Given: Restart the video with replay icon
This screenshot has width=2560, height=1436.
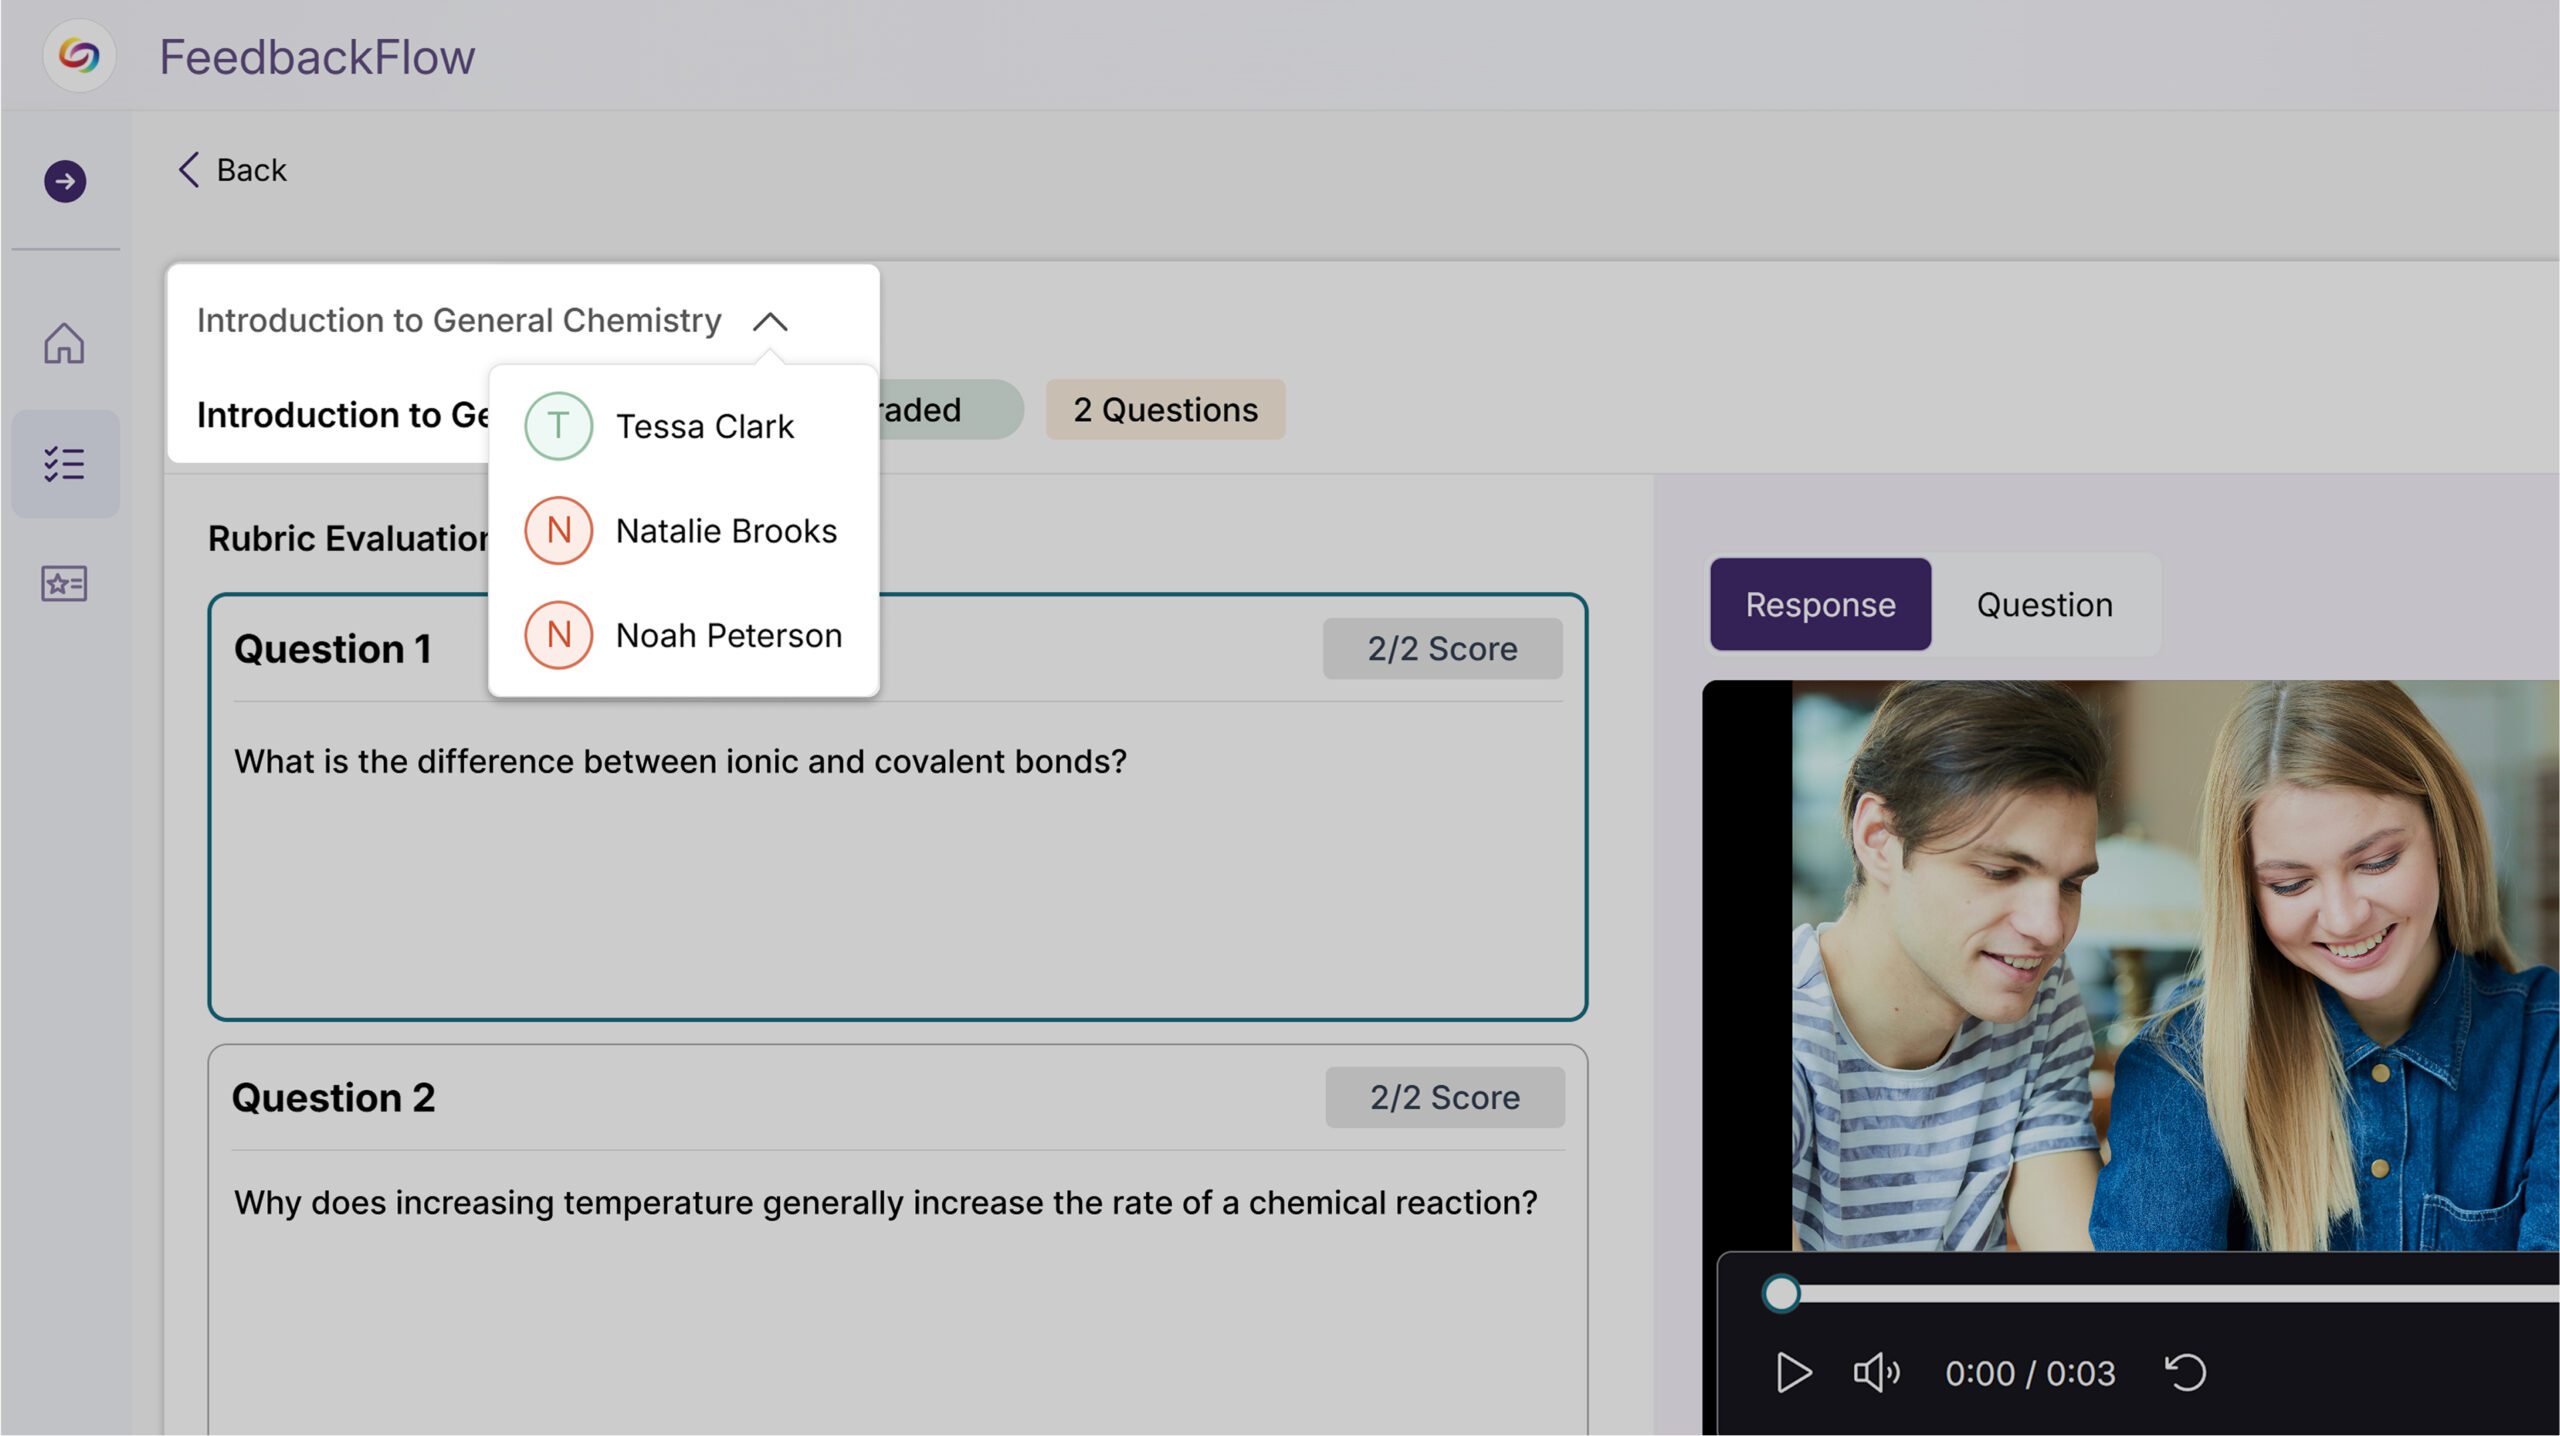Looking at the screenshot, I should pyautogui.click(x=2185, y=1372).
